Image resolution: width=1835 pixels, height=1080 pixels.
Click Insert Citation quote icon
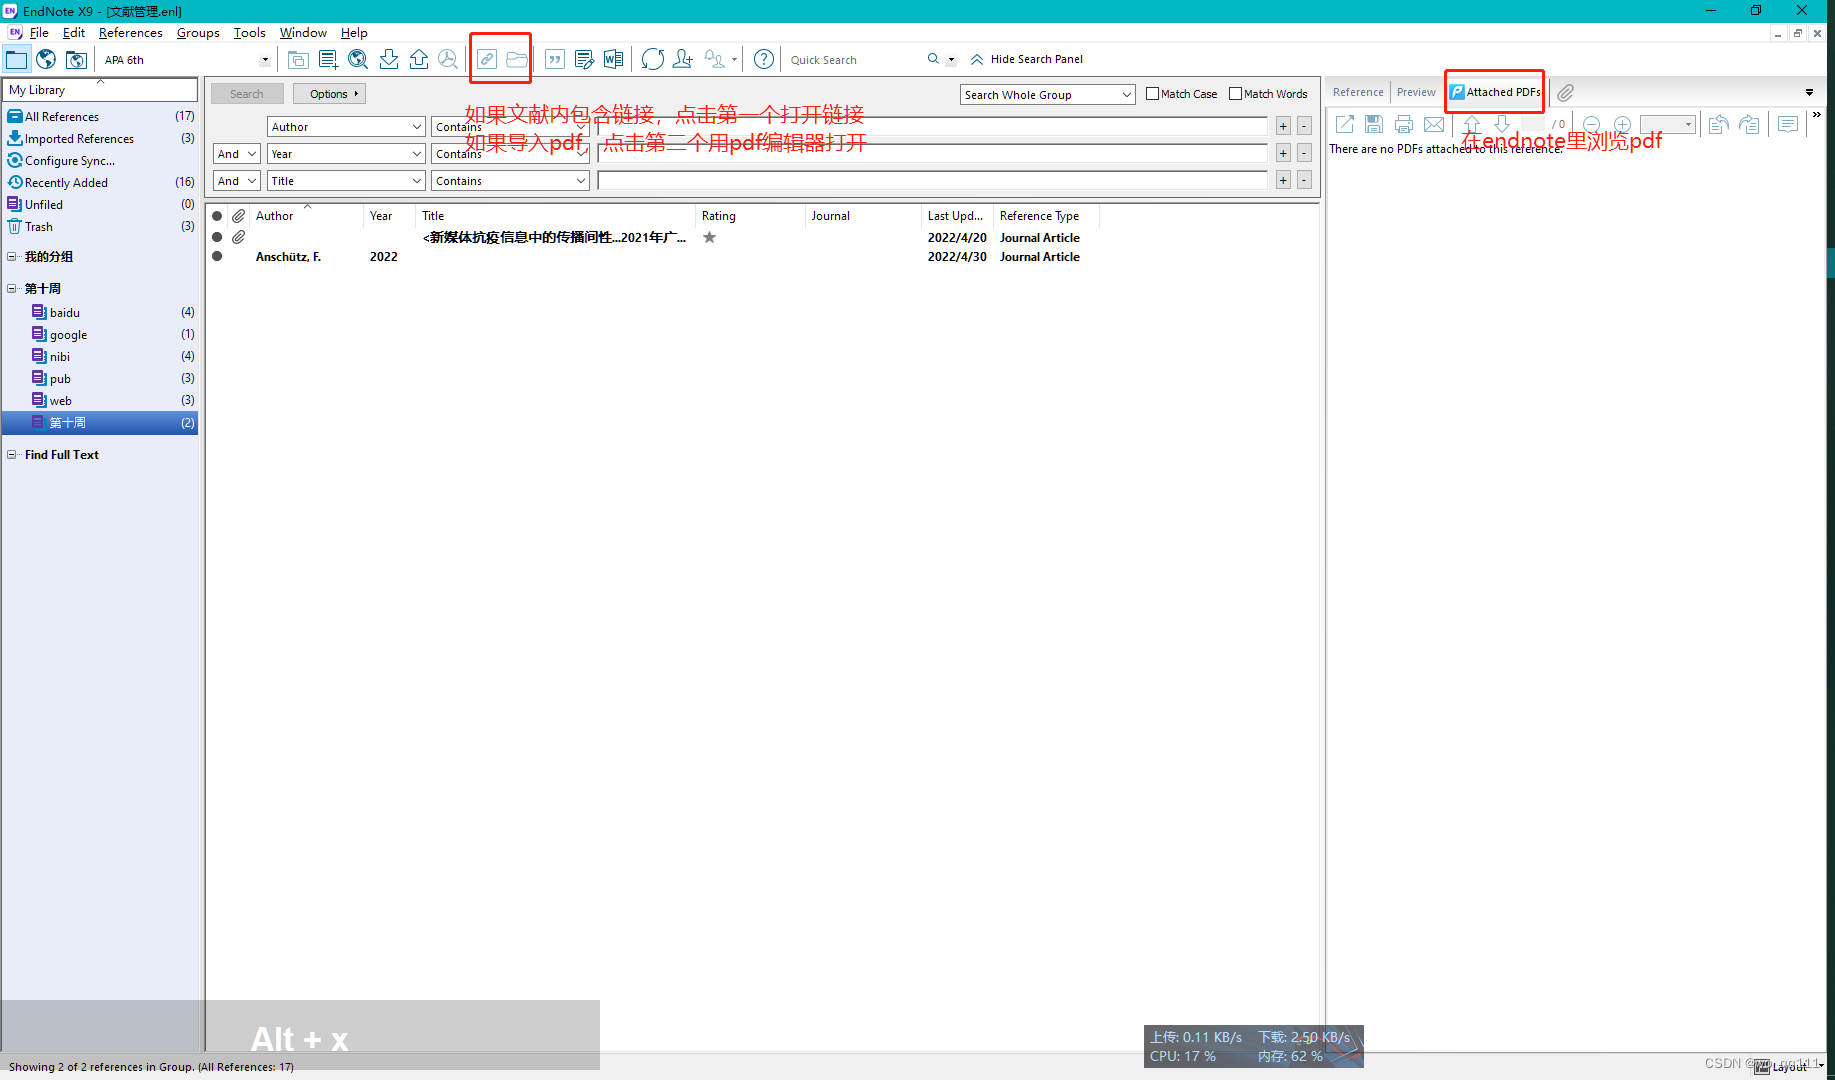[x=555, y=60]
